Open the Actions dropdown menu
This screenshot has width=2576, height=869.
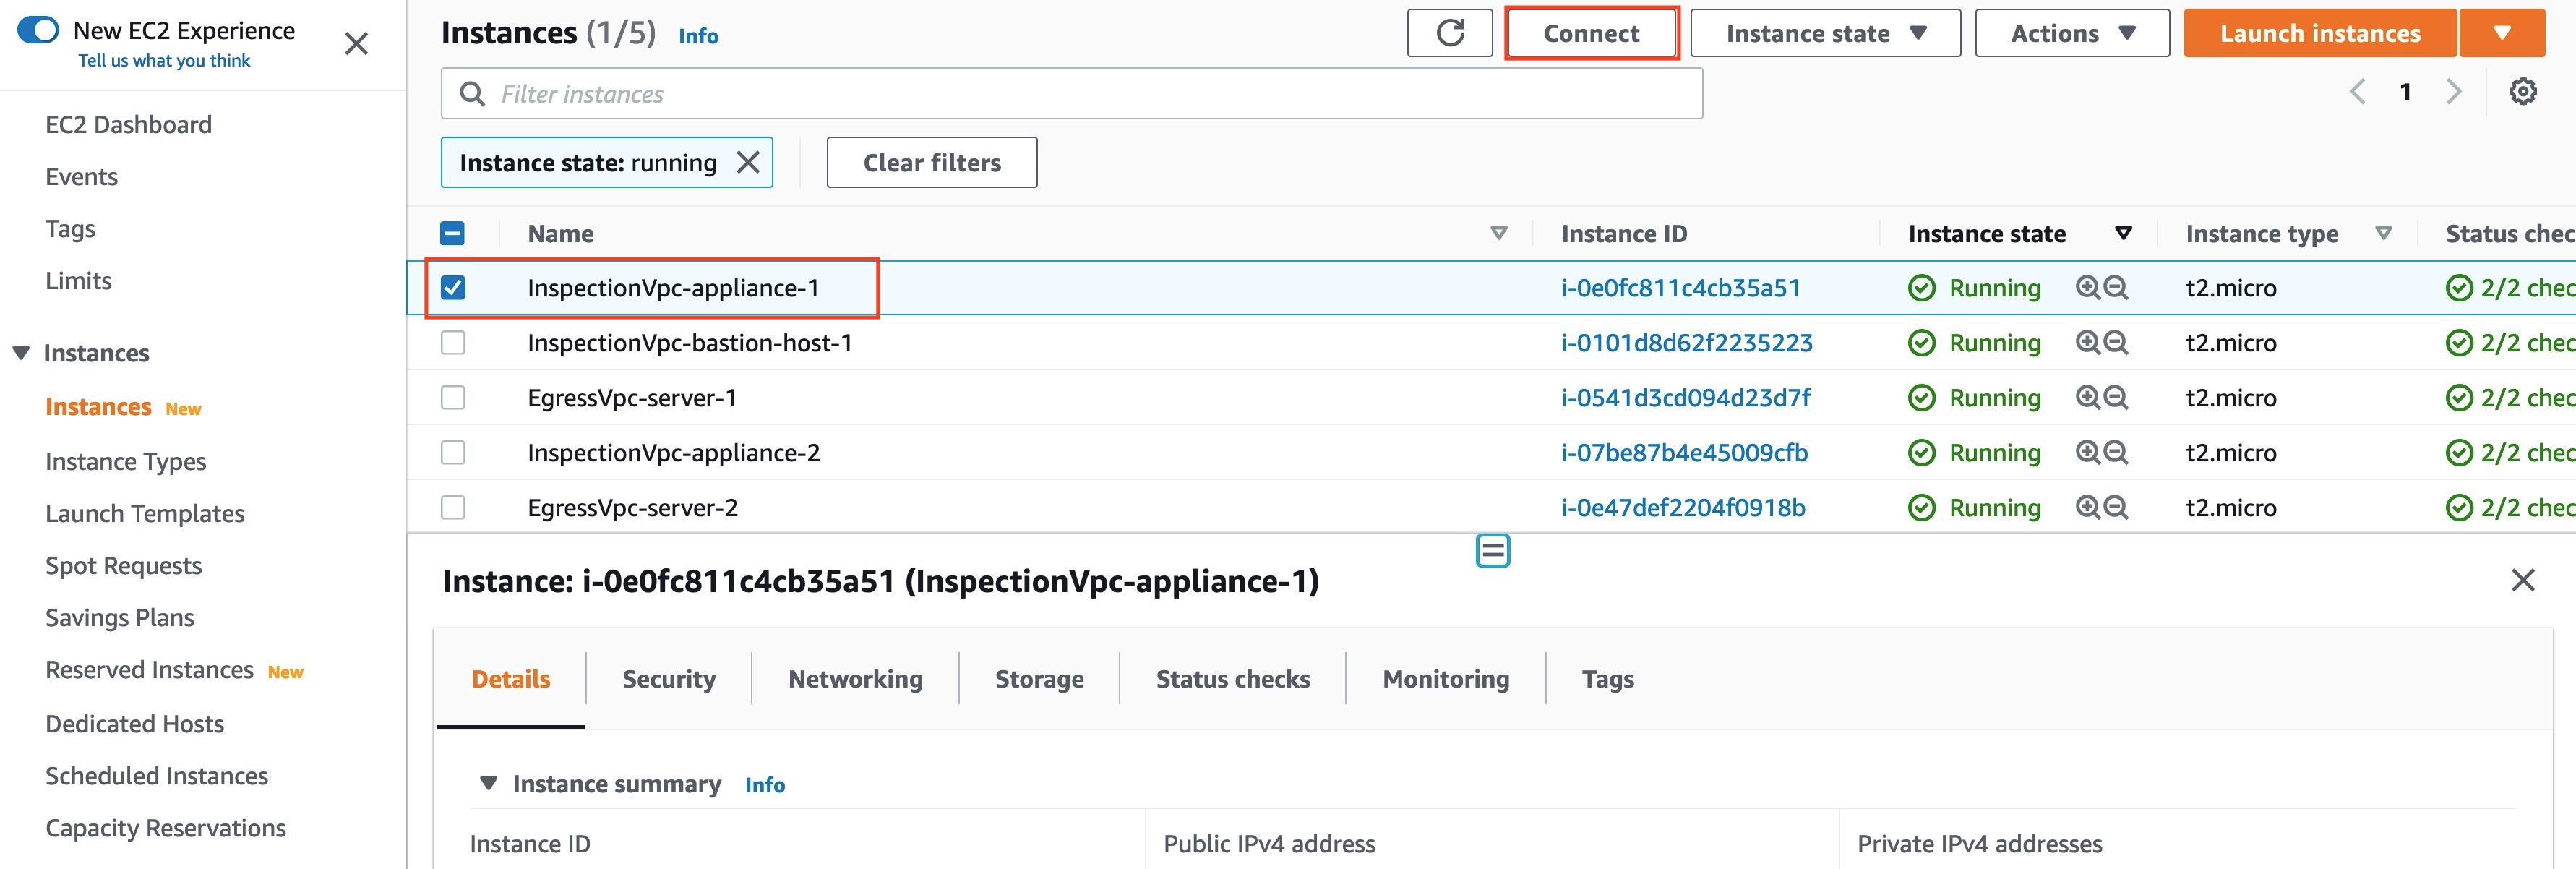[x=2072, y=33]
